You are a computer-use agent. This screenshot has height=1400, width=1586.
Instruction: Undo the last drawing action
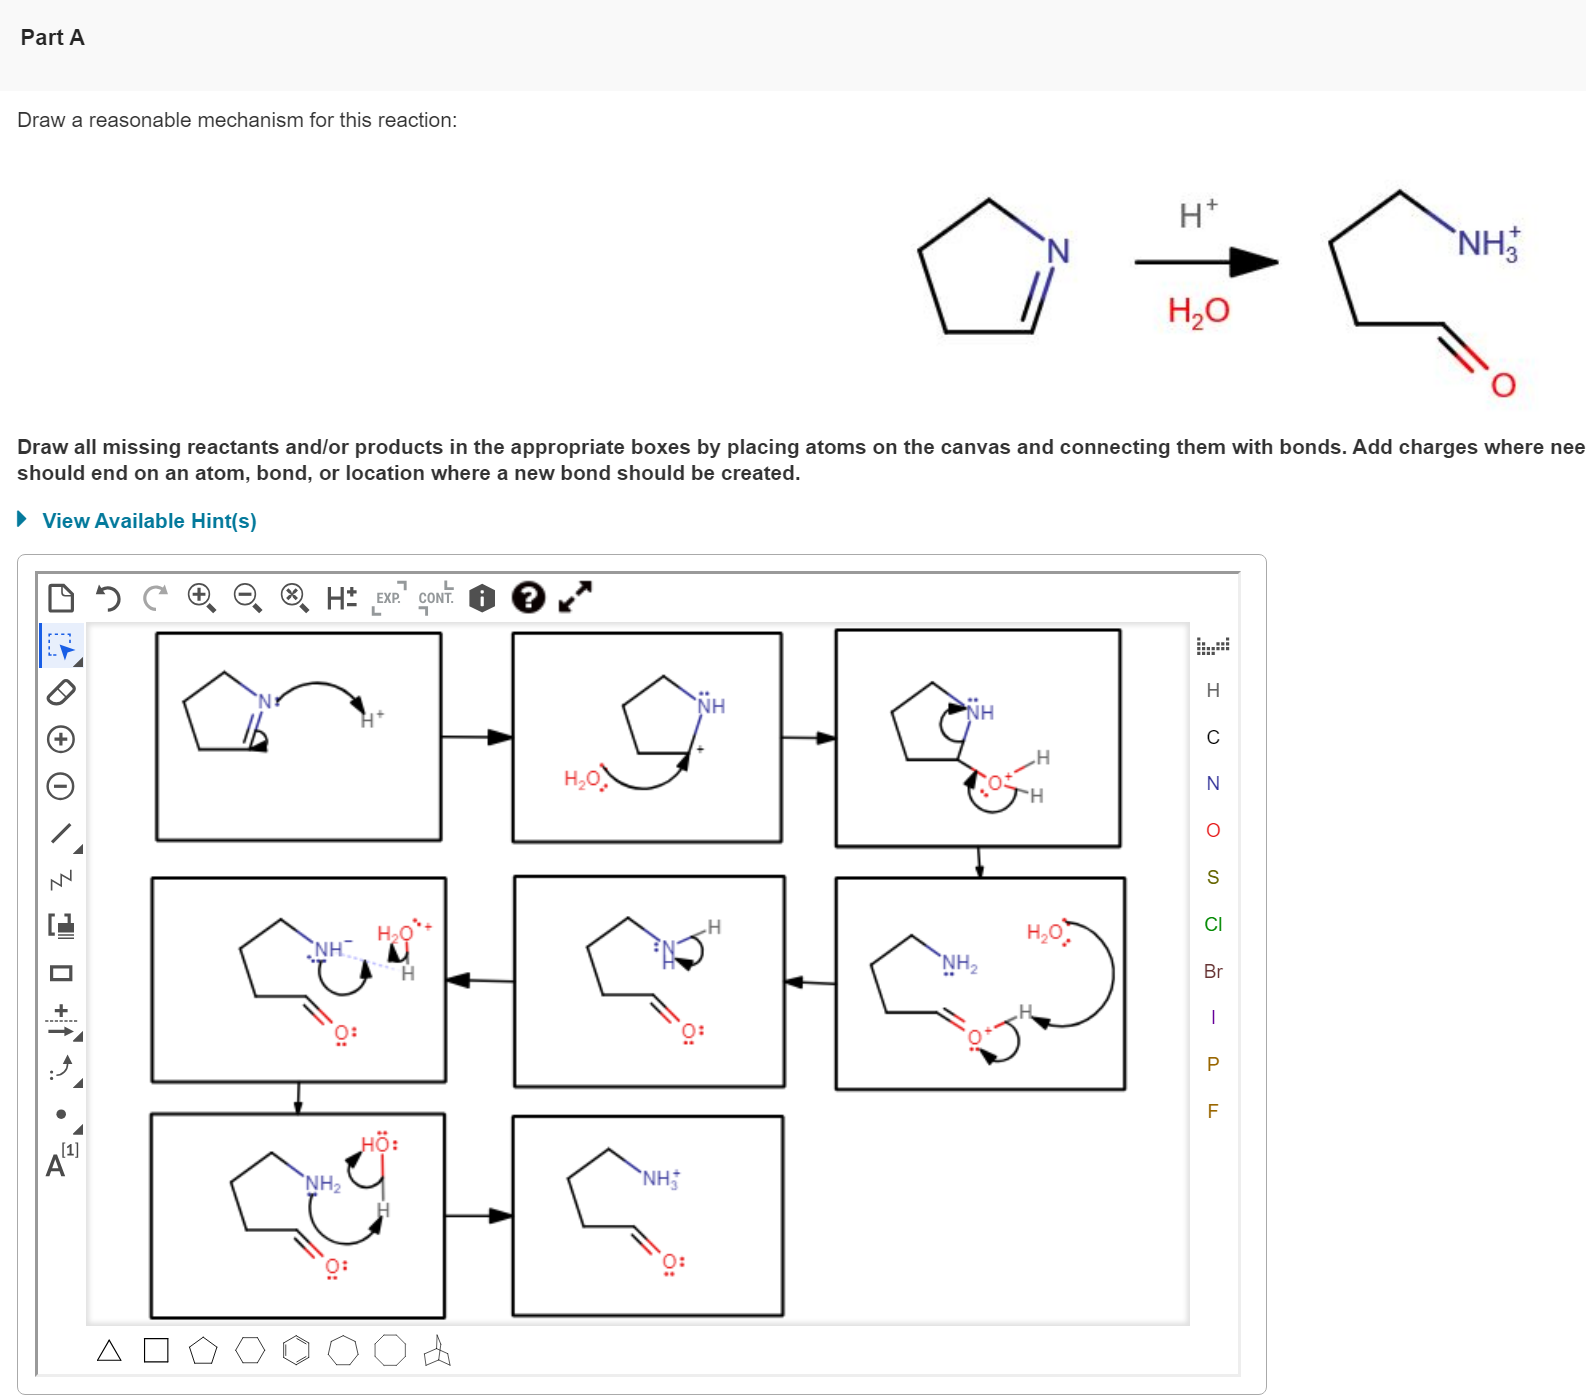108,598
